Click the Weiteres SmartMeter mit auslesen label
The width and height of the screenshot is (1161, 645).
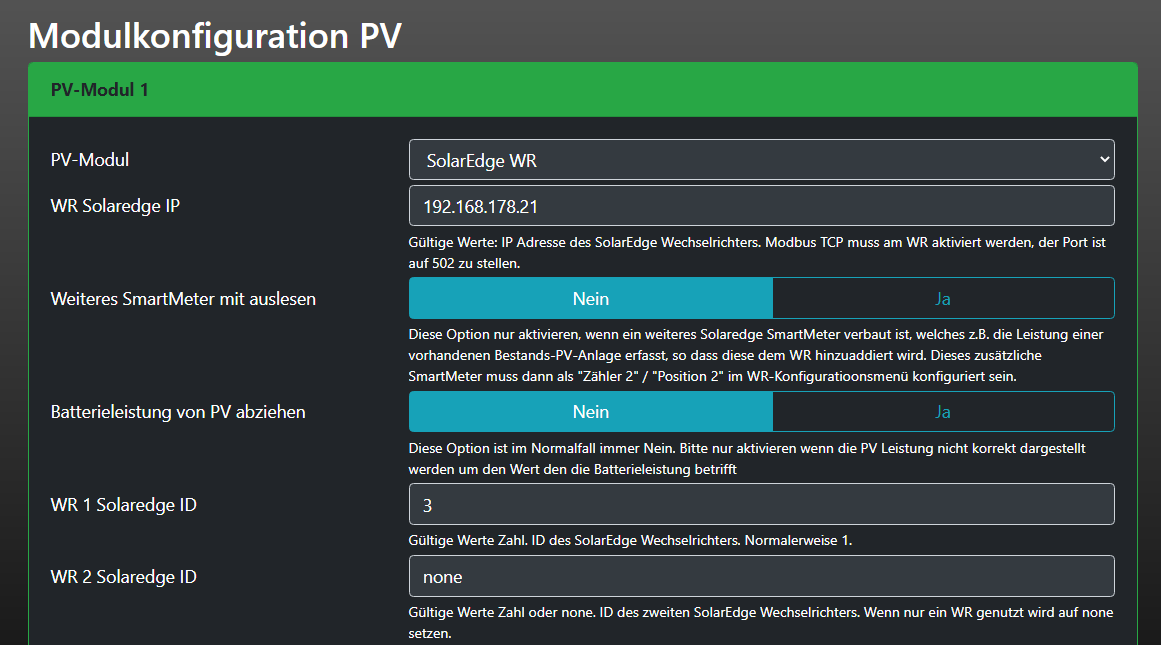(183, 298)
